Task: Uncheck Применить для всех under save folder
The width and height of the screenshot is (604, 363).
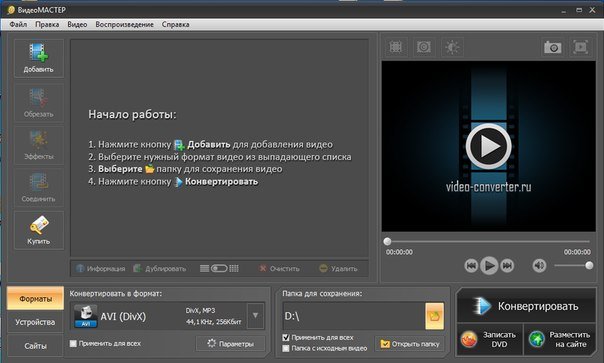Action: click(286, 338)
